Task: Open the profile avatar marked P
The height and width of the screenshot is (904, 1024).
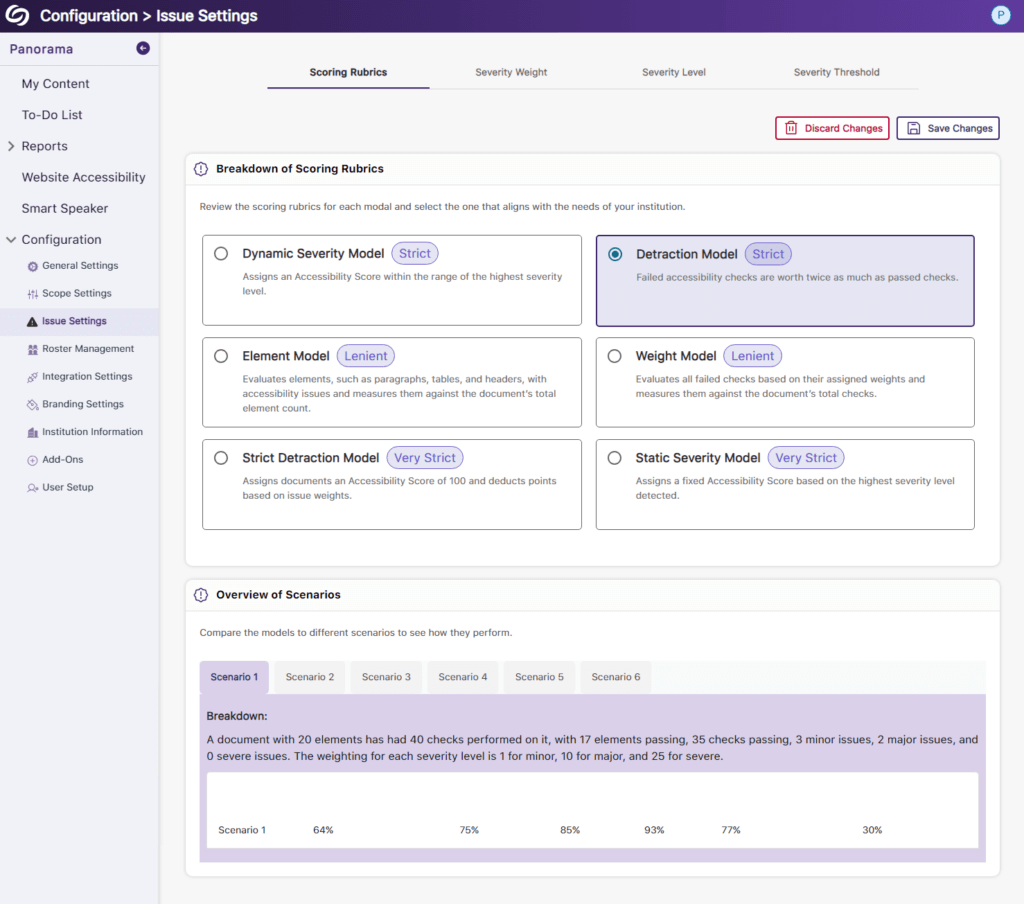Action: pyautogui.click(x=1000, y=15)
